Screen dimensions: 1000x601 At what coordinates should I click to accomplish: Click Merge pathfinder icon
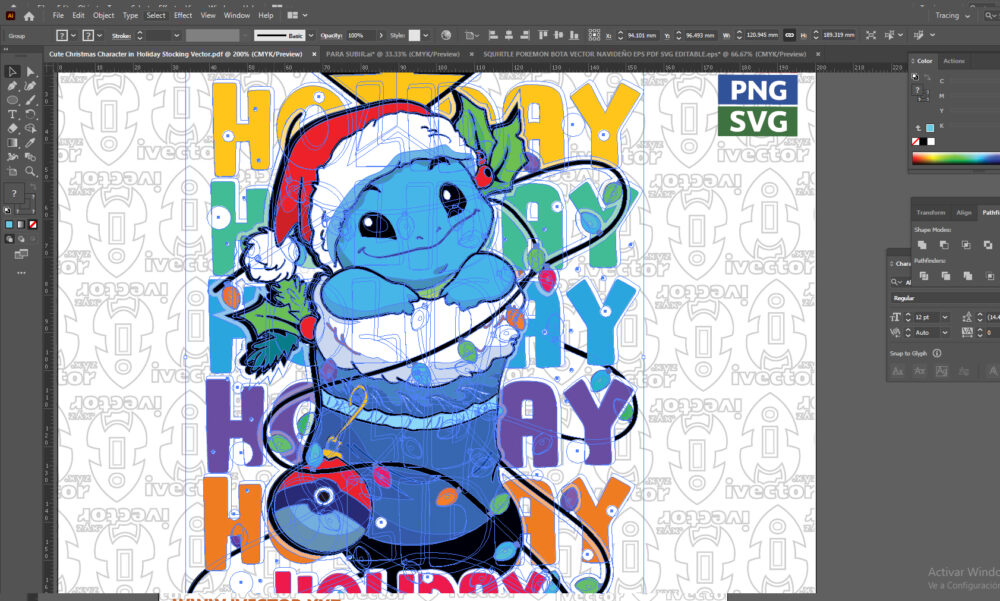coord(968,276)
